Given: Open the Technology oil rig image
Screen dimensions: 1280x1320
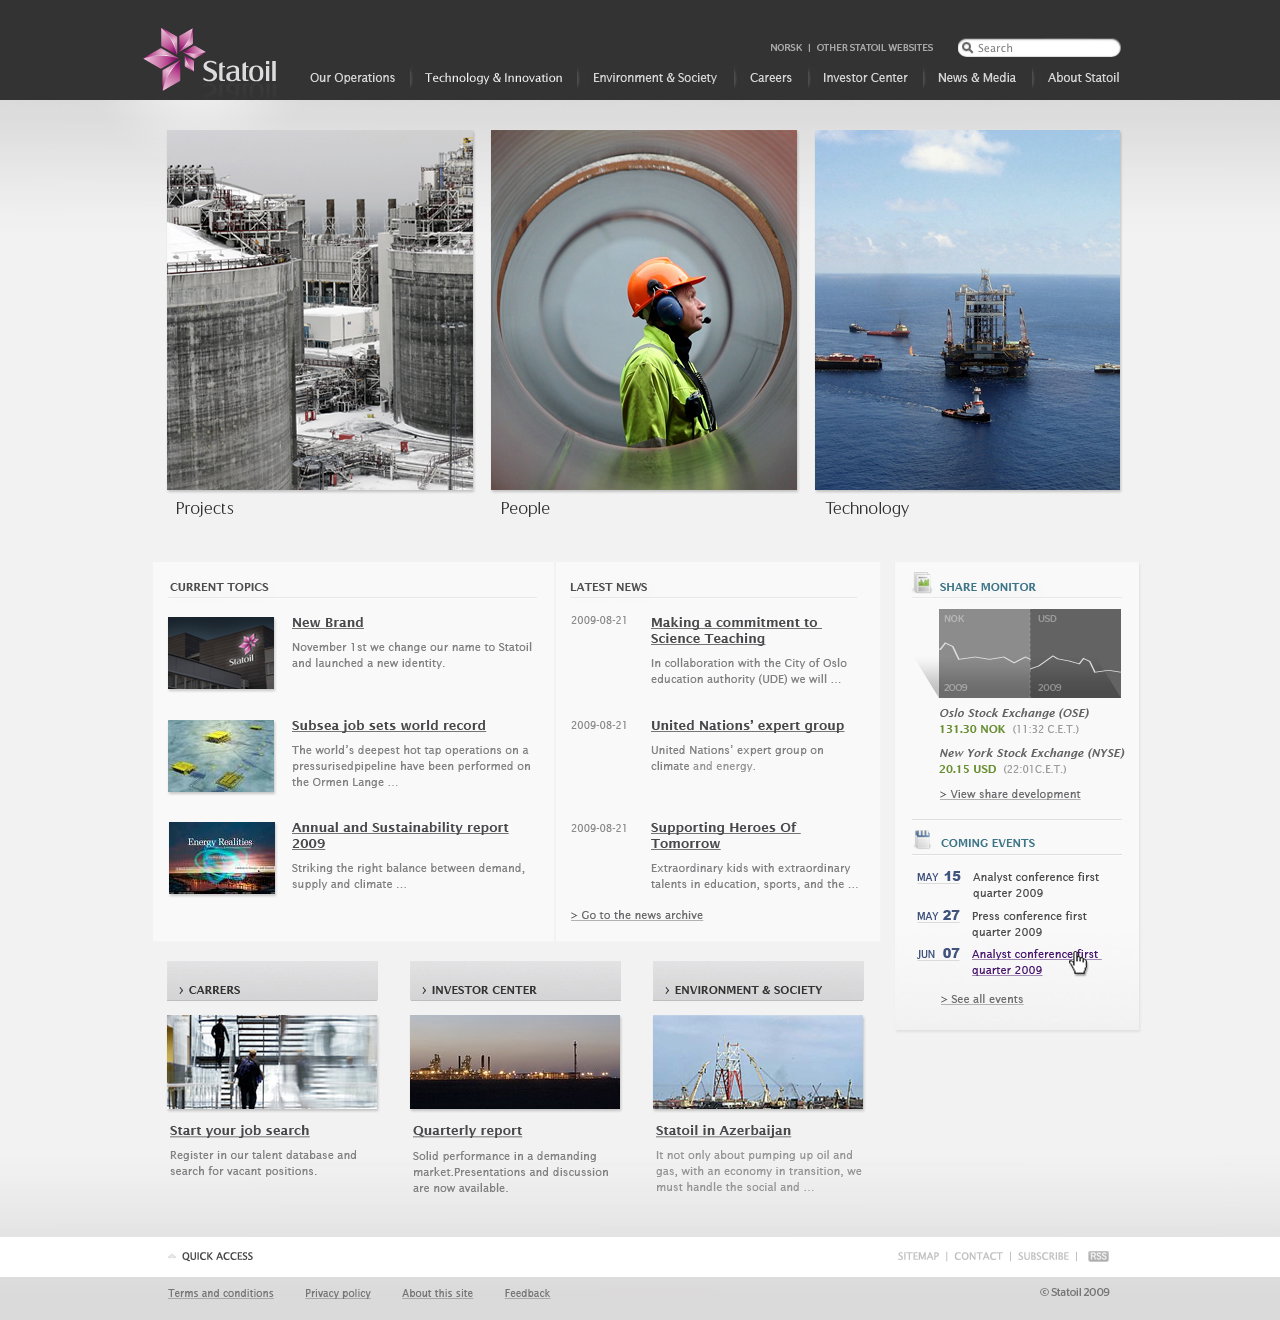Looking at the screenshot, I should 967,310.
